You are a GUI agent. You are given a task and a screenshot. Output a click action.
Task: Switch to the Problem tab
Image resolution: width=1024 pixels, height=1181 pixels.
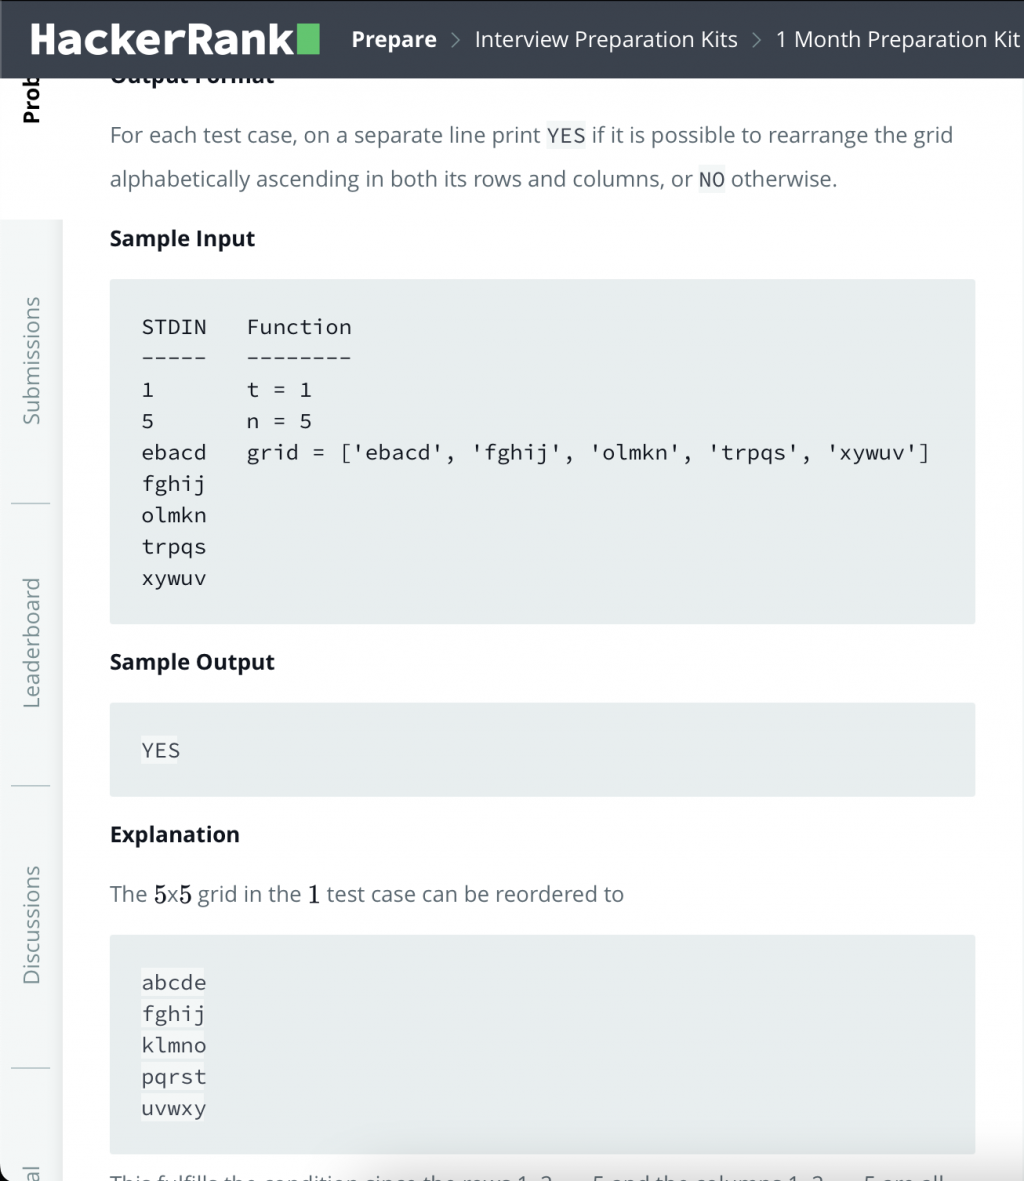point(32,100)
